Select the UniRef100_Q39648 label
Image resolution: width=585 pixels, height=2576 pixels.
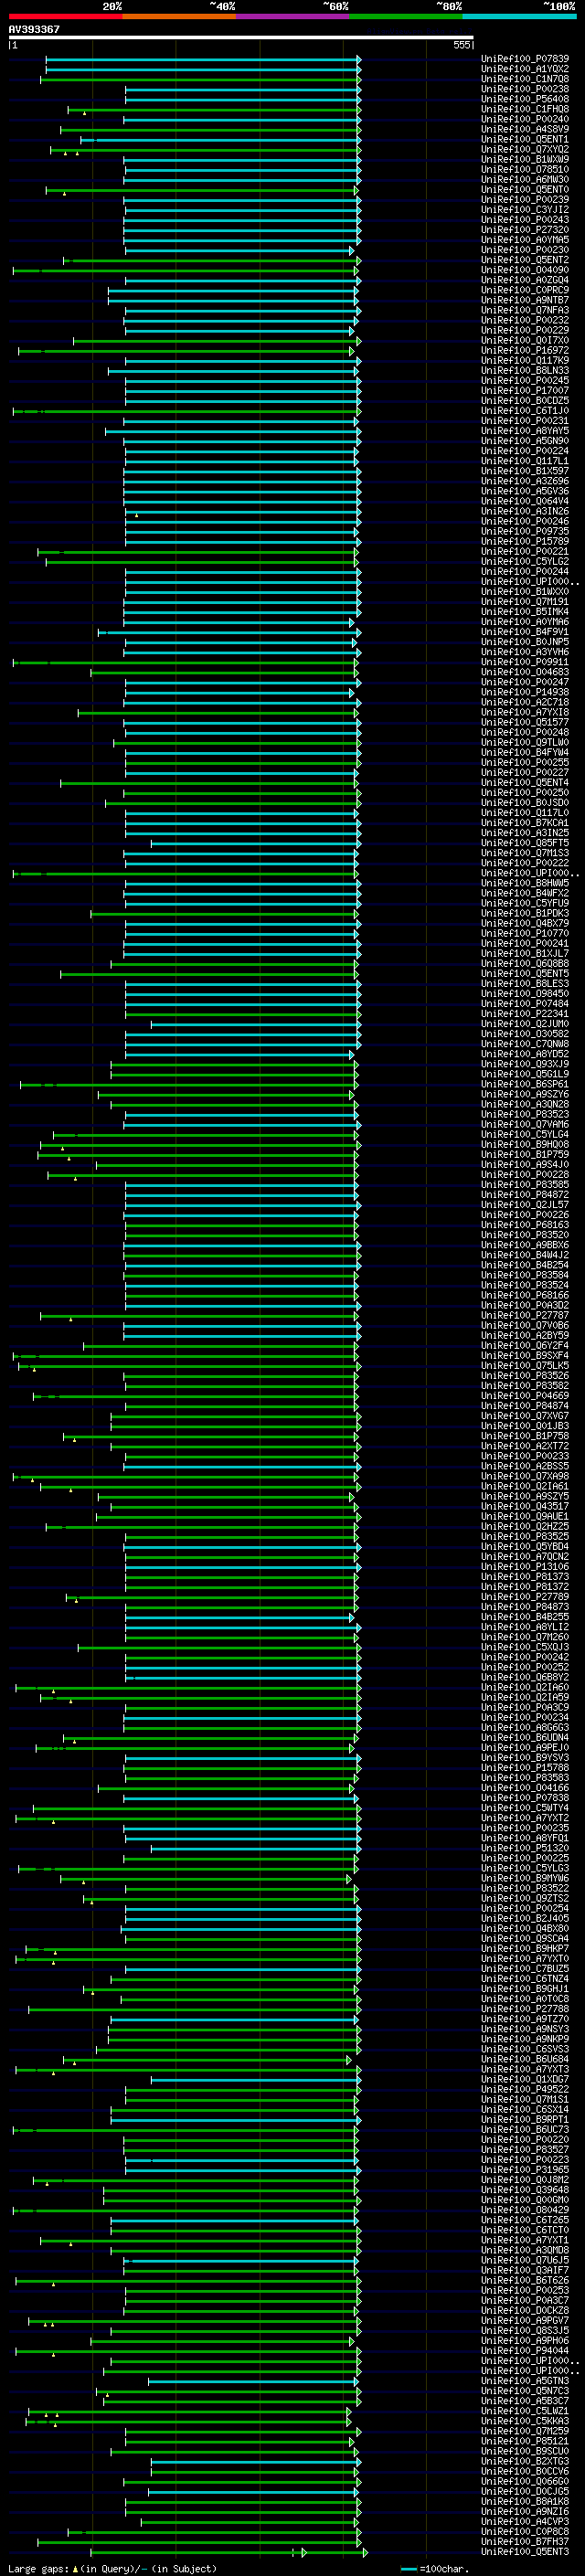tap(525, 2190)
